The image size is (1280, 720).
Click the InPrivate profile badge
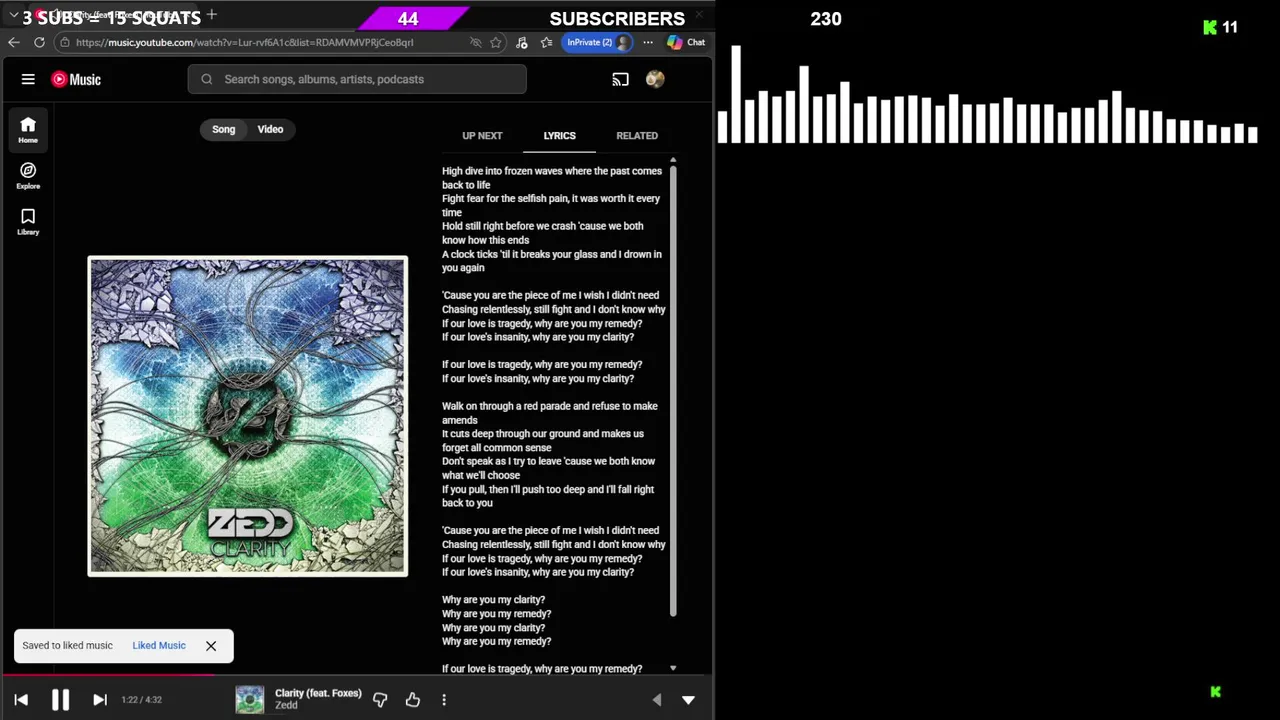pos(598,42)
